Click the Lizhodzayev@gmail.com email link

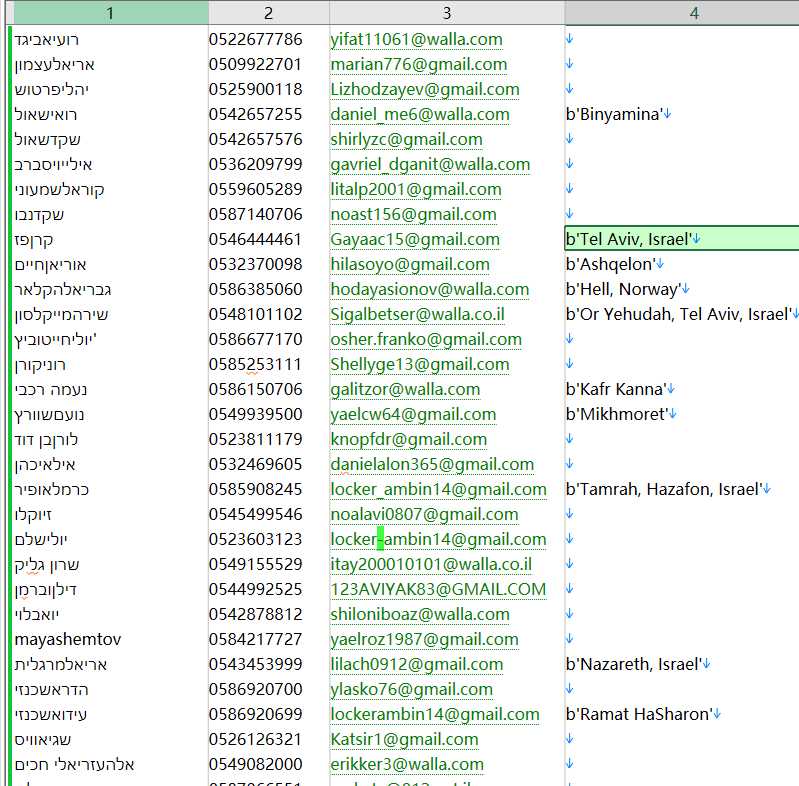click(424, 89)
